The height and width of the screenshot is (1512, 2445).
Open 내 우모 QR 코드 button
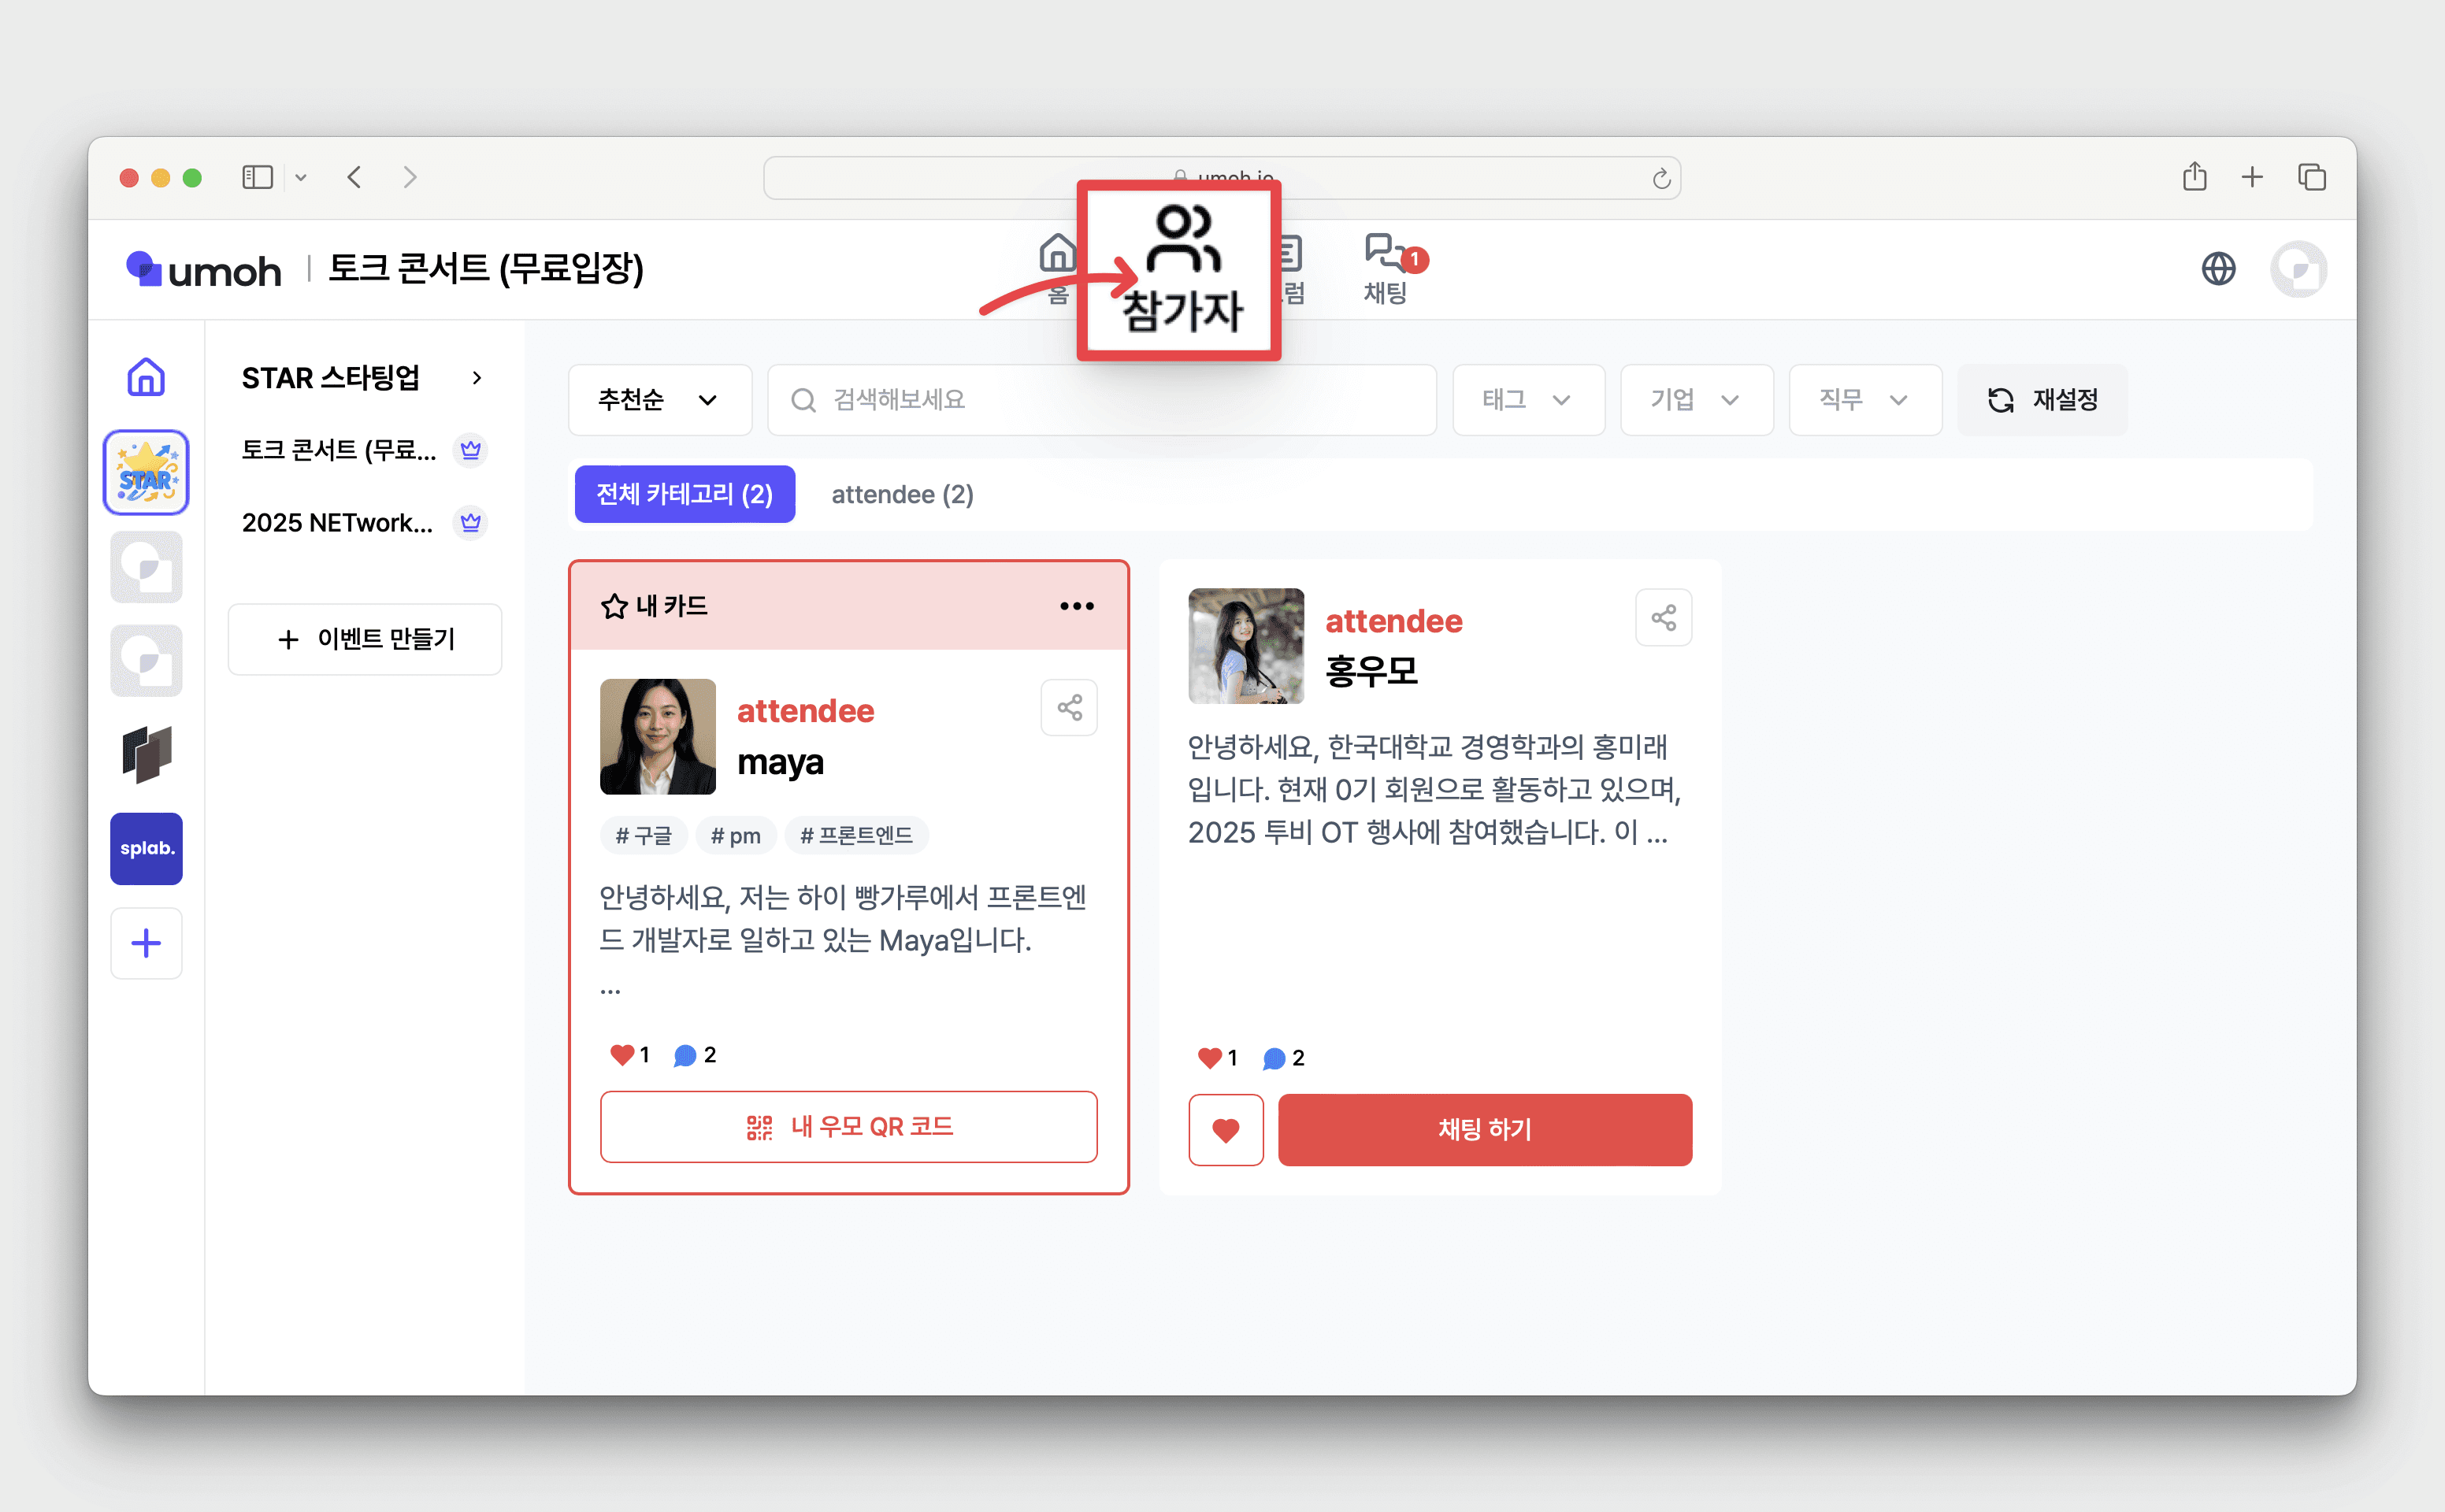coord(848,1127)
